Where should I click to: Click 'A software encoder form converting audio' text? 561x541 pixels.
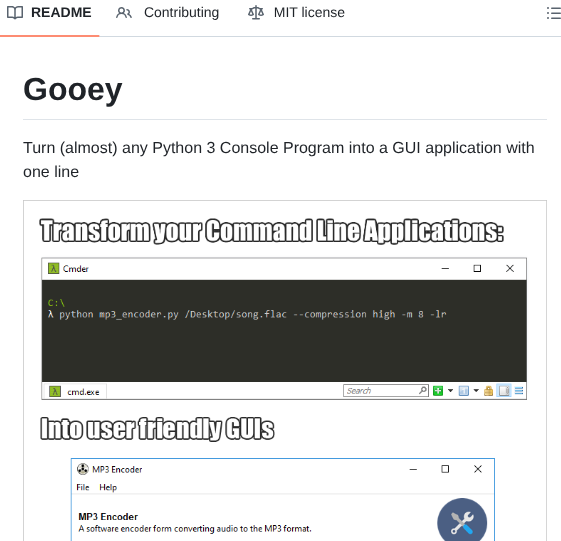pyautogui.click(x=195, y=529)
